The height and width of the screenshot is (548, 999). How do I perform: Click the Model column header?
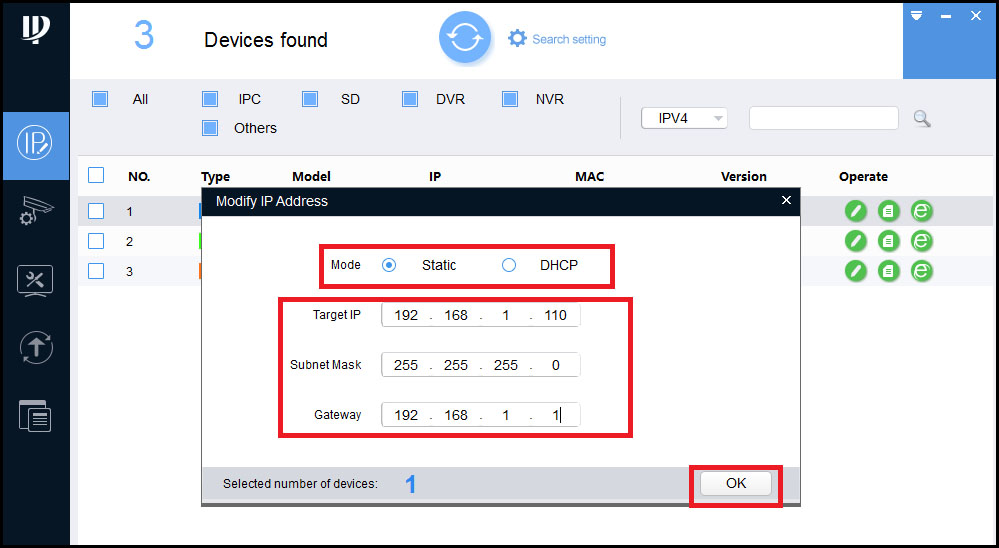tap(312, 177)
